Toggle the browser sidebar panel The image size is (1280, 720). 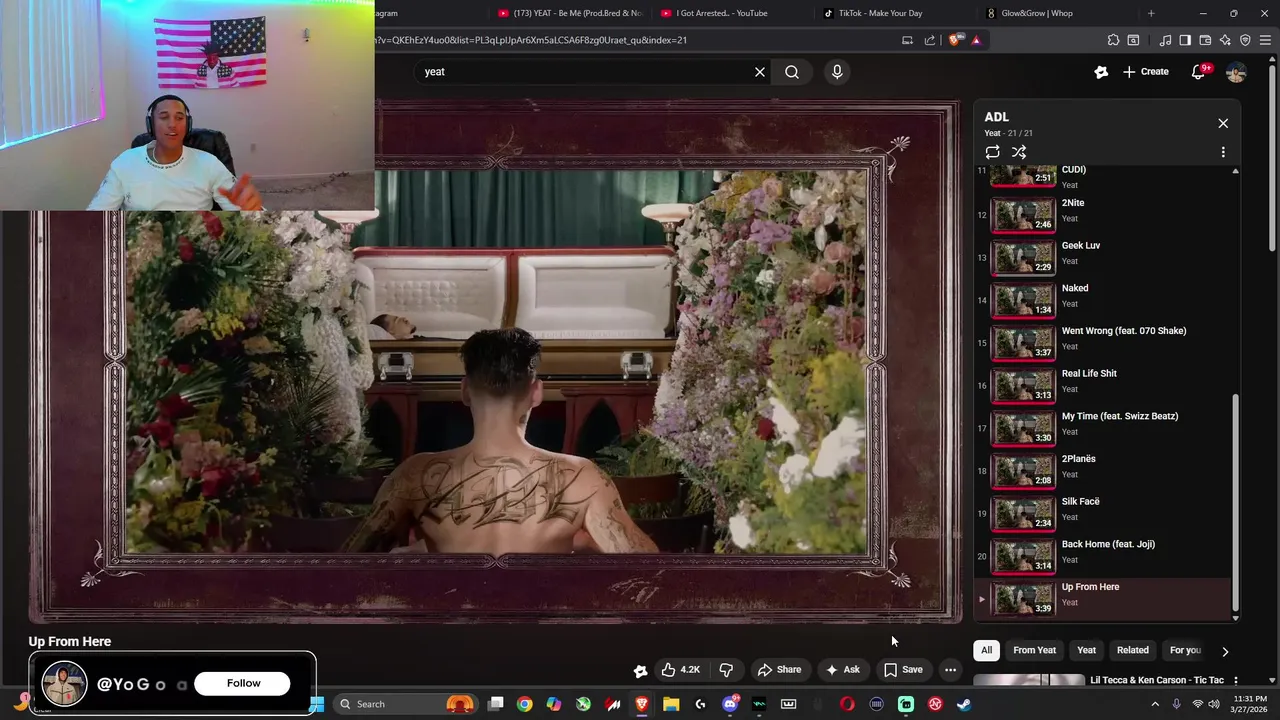click(x=1185, y=40)
